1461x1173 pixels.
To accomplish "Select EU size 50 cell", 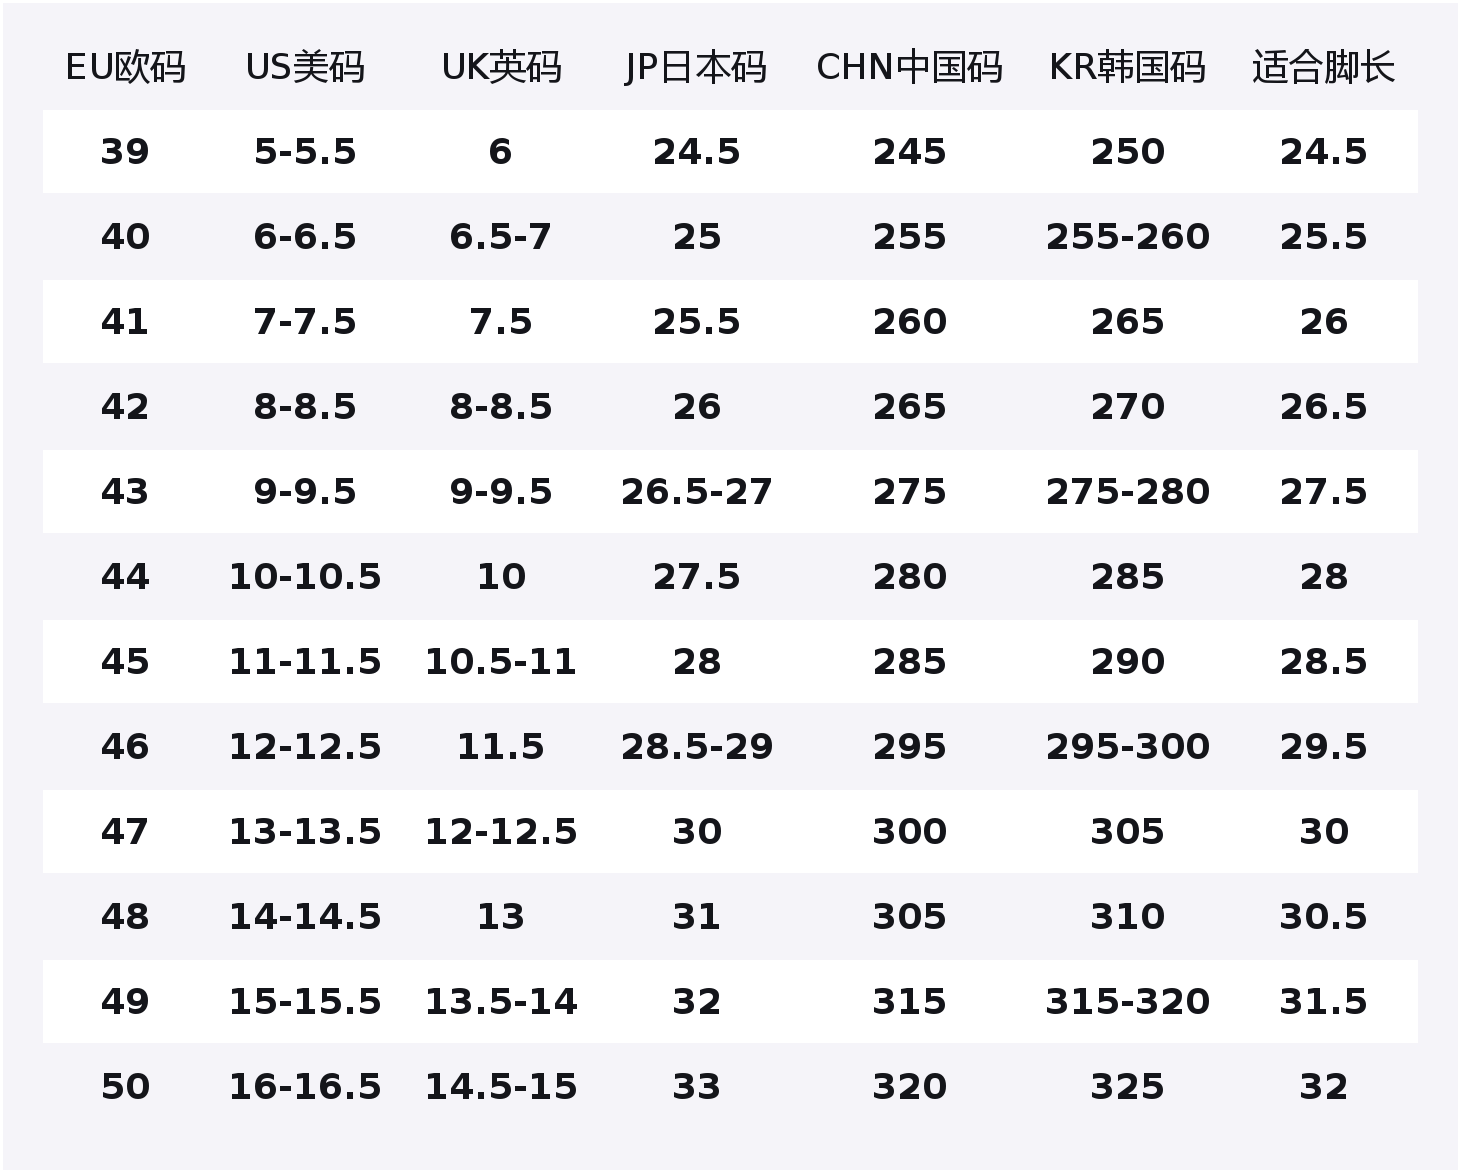I will (x=125, y=1087).
